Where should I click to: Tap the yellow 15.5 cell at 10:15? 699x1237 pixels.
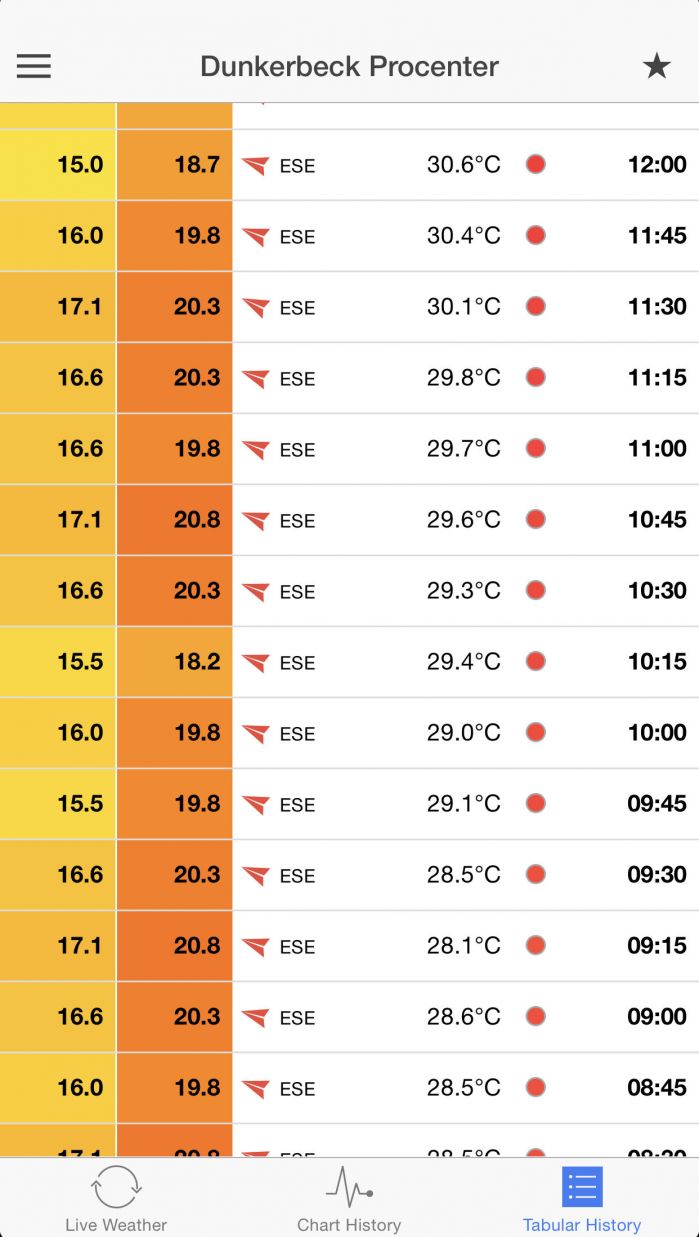pos(58,661)
